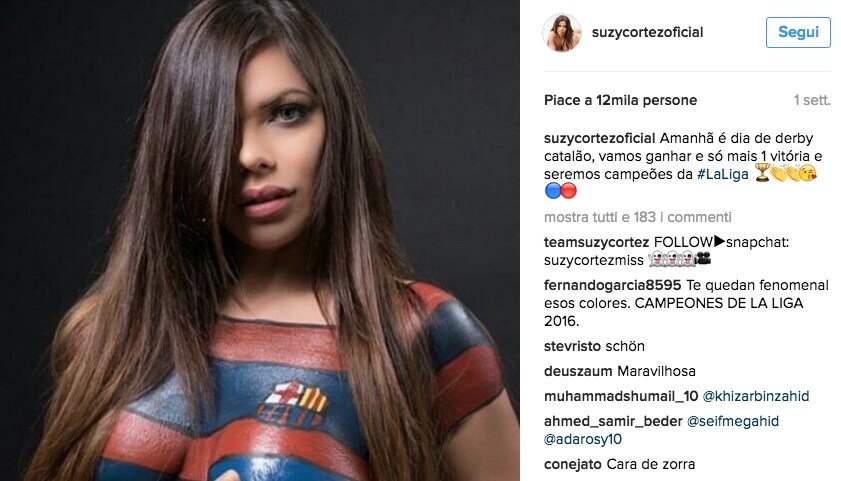Open @seifmegahid mention
This screenshot has width=841, height=481.
click(x=733, y=421)
